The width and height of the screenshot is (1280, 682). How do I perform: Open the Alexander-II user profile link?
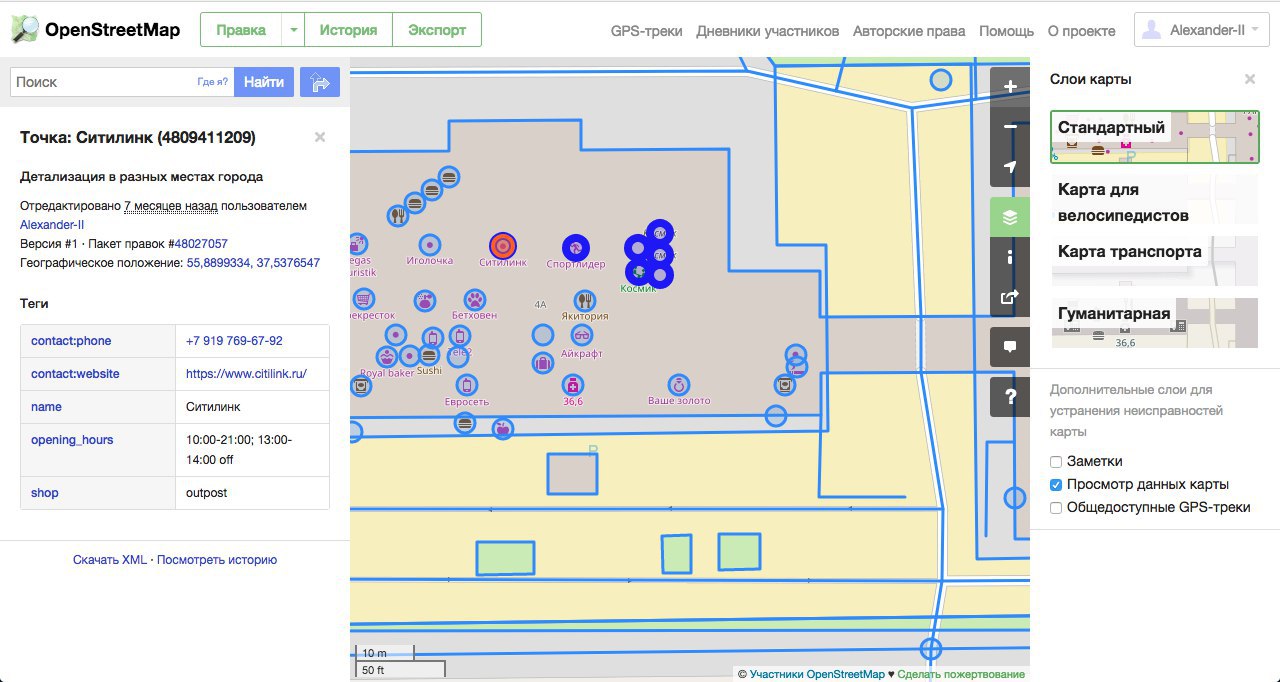tap(52, 225)
